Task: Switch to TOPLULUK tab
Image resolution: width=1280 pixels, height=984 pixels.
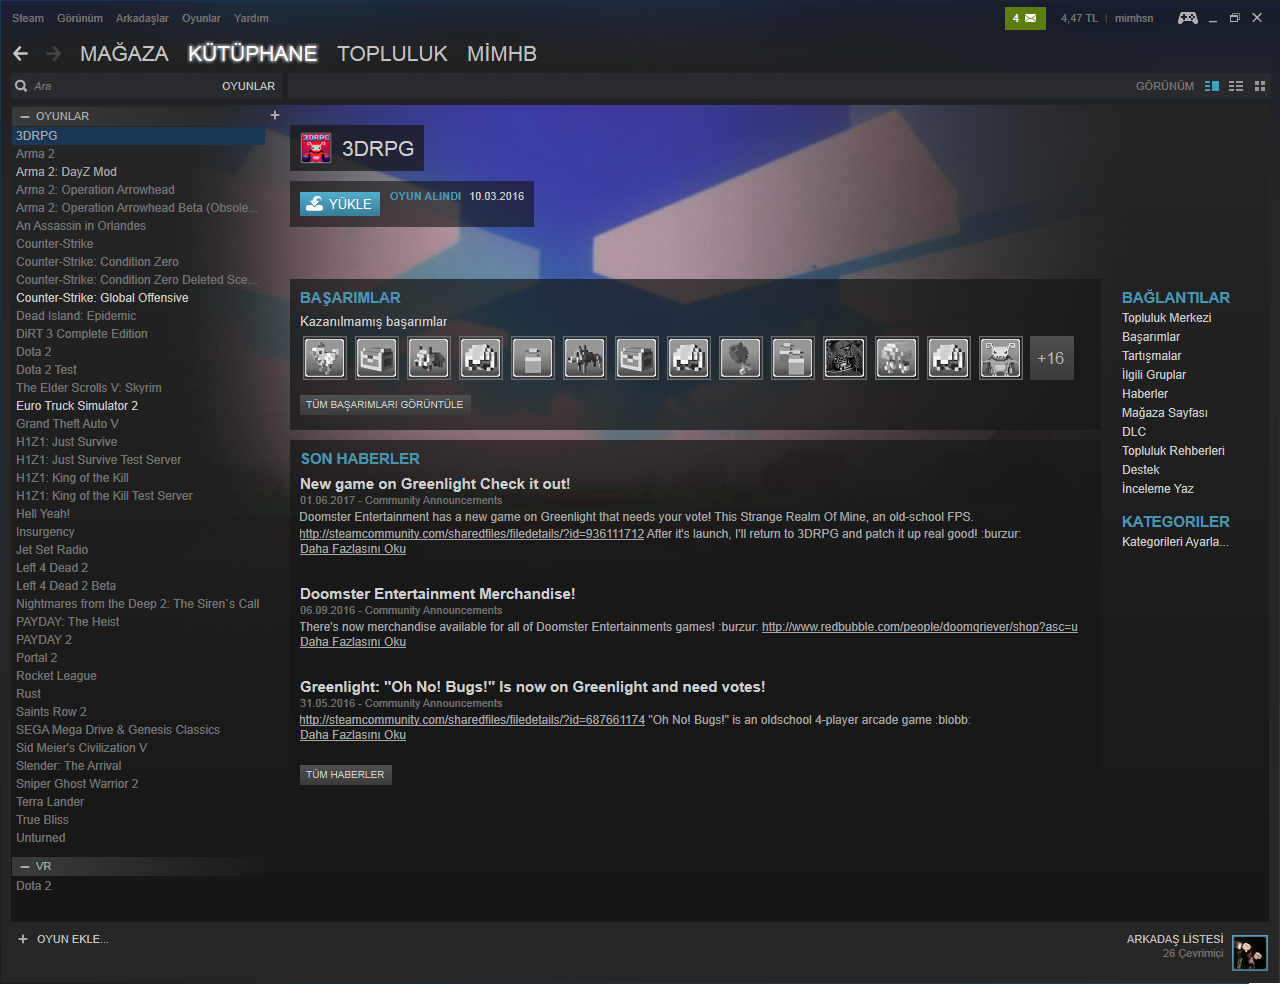Action: tap(392, 54)
